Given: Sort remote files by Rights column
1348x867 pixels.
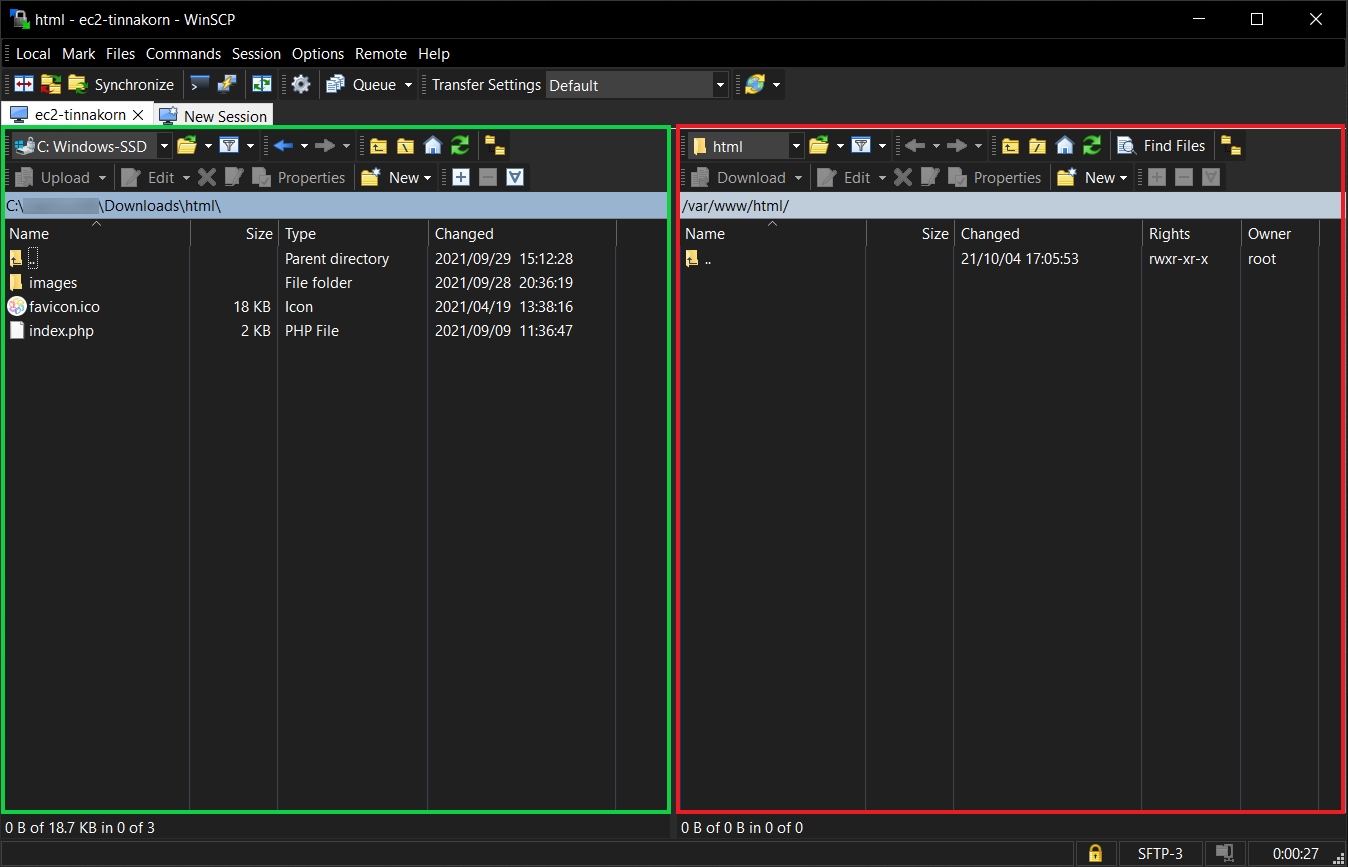Looking at the screenshot, I should (1190, 234).
